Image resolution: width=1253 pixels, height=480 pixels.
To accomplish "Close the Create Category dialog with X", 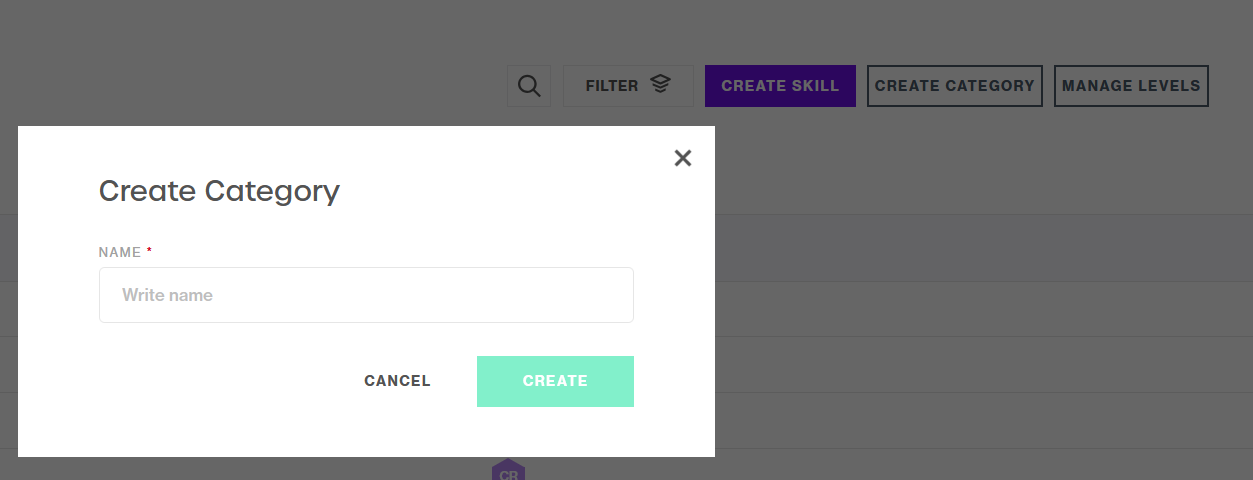I will (x=683, y=158).
